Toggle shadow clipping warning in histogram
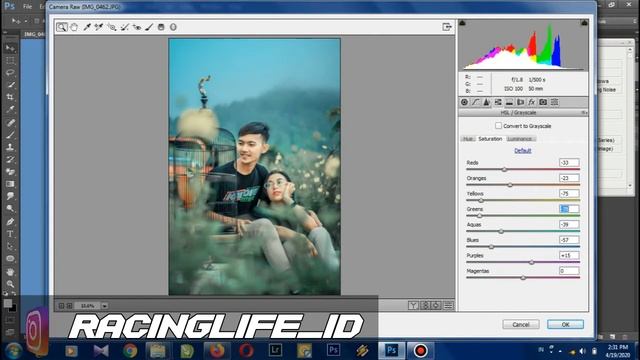The image size is (640, 360). point(462,23)
